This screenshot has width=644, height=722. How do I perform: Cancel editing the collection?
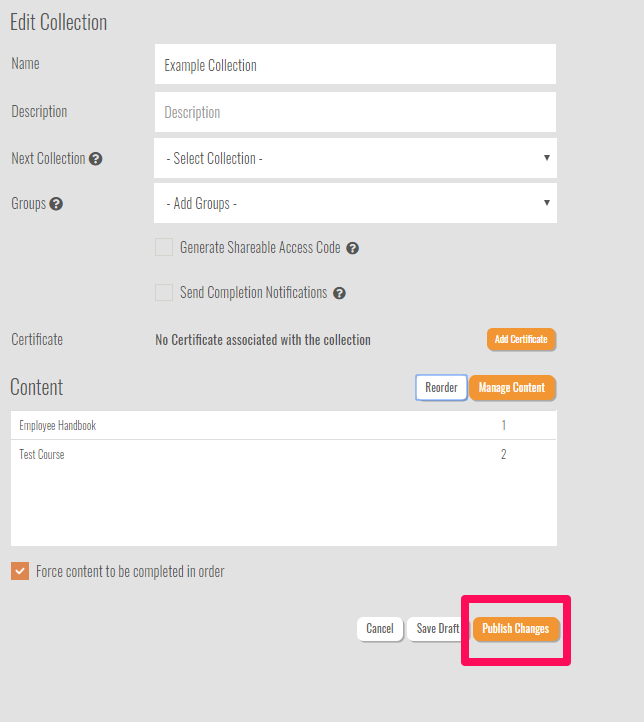(379, 629)
